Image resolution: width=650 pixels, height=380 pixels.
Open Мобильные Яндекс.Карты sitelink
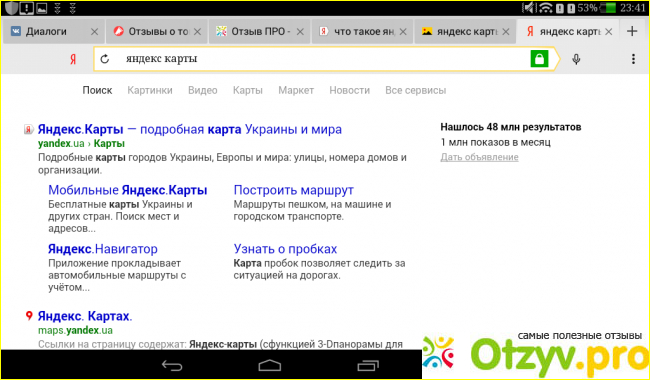point(128,190)
